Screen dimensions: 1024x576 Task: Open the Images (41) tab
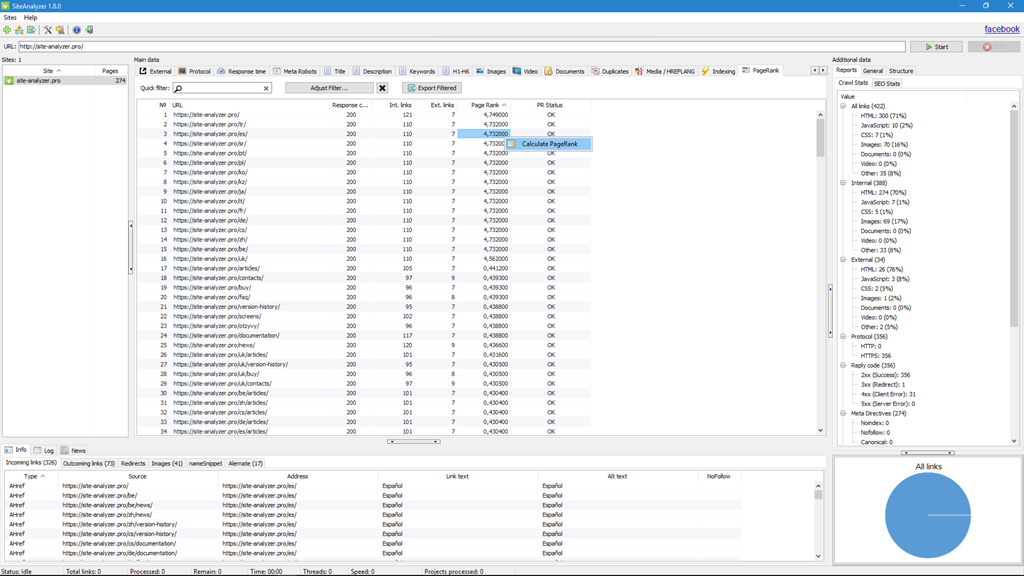pos(167,464)
